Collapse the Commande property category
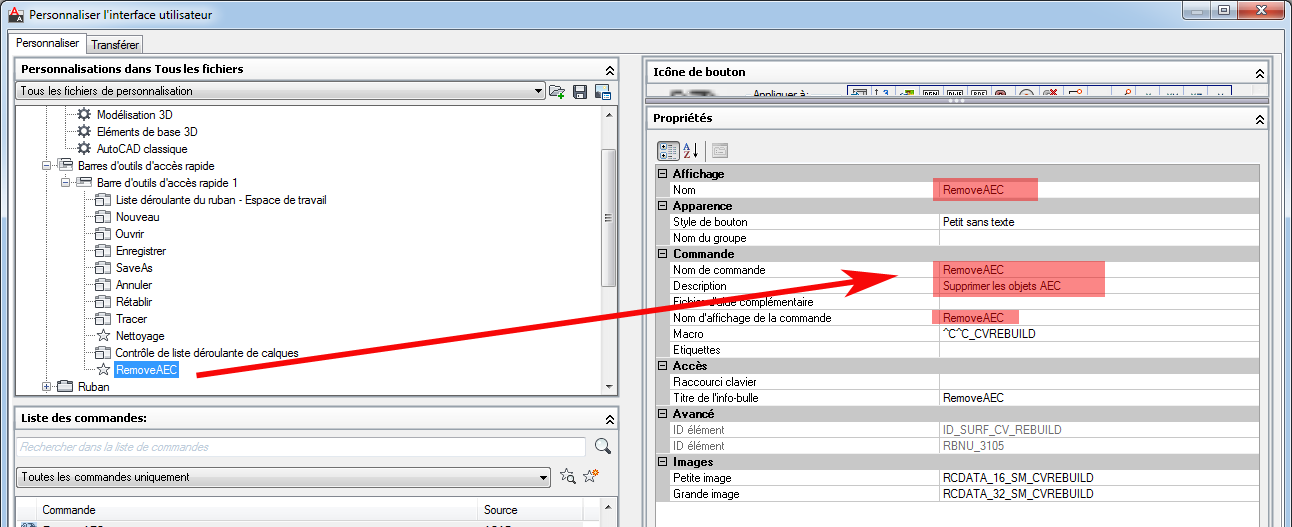Screen dimensions: 1292x527 point(662,254)
